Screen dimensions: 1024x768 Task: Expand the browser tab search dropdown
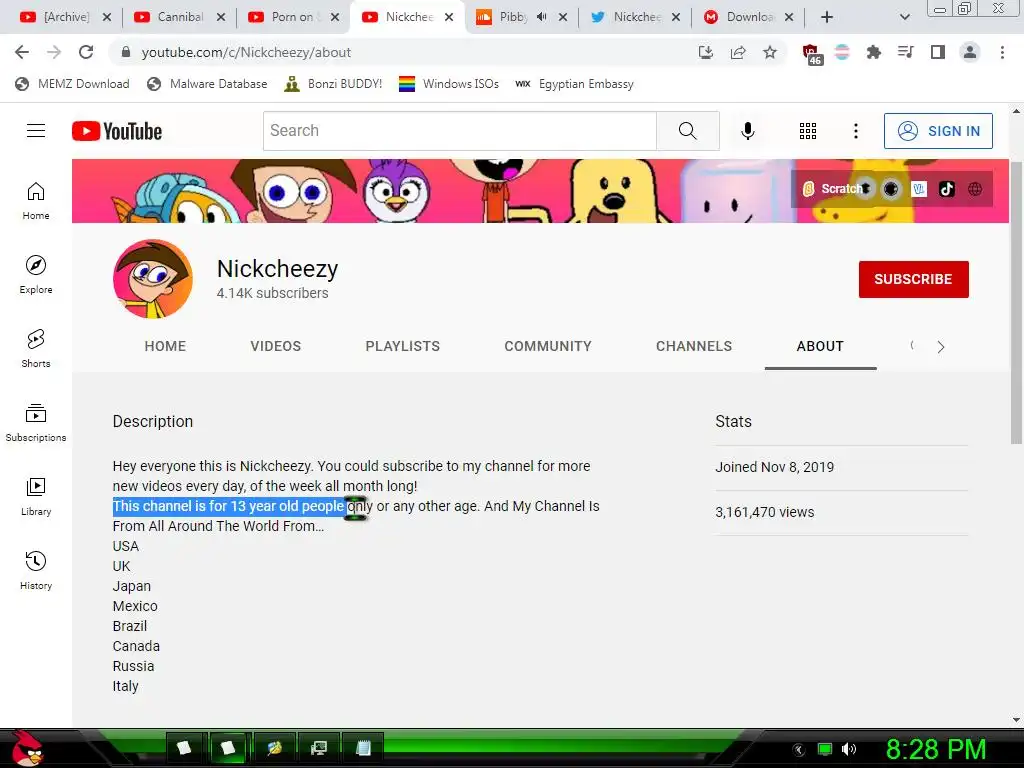point(904,17)
